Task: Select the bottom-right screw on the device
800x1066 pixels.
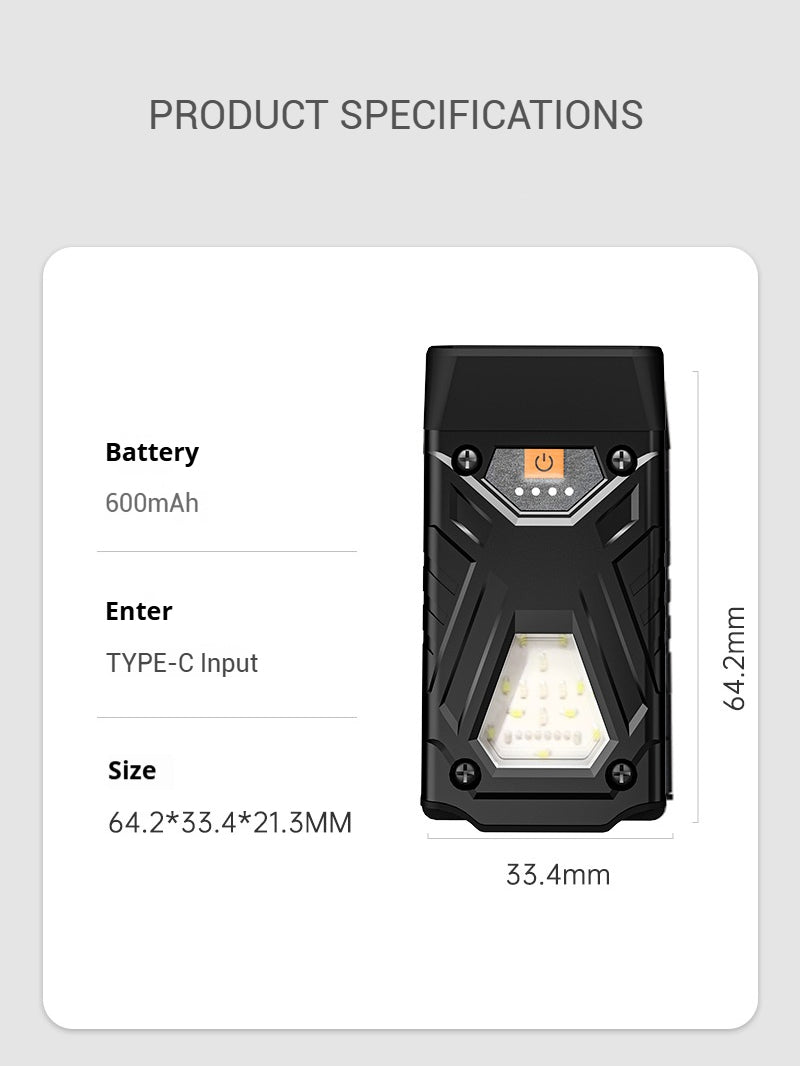Action: tap(622, 771)
